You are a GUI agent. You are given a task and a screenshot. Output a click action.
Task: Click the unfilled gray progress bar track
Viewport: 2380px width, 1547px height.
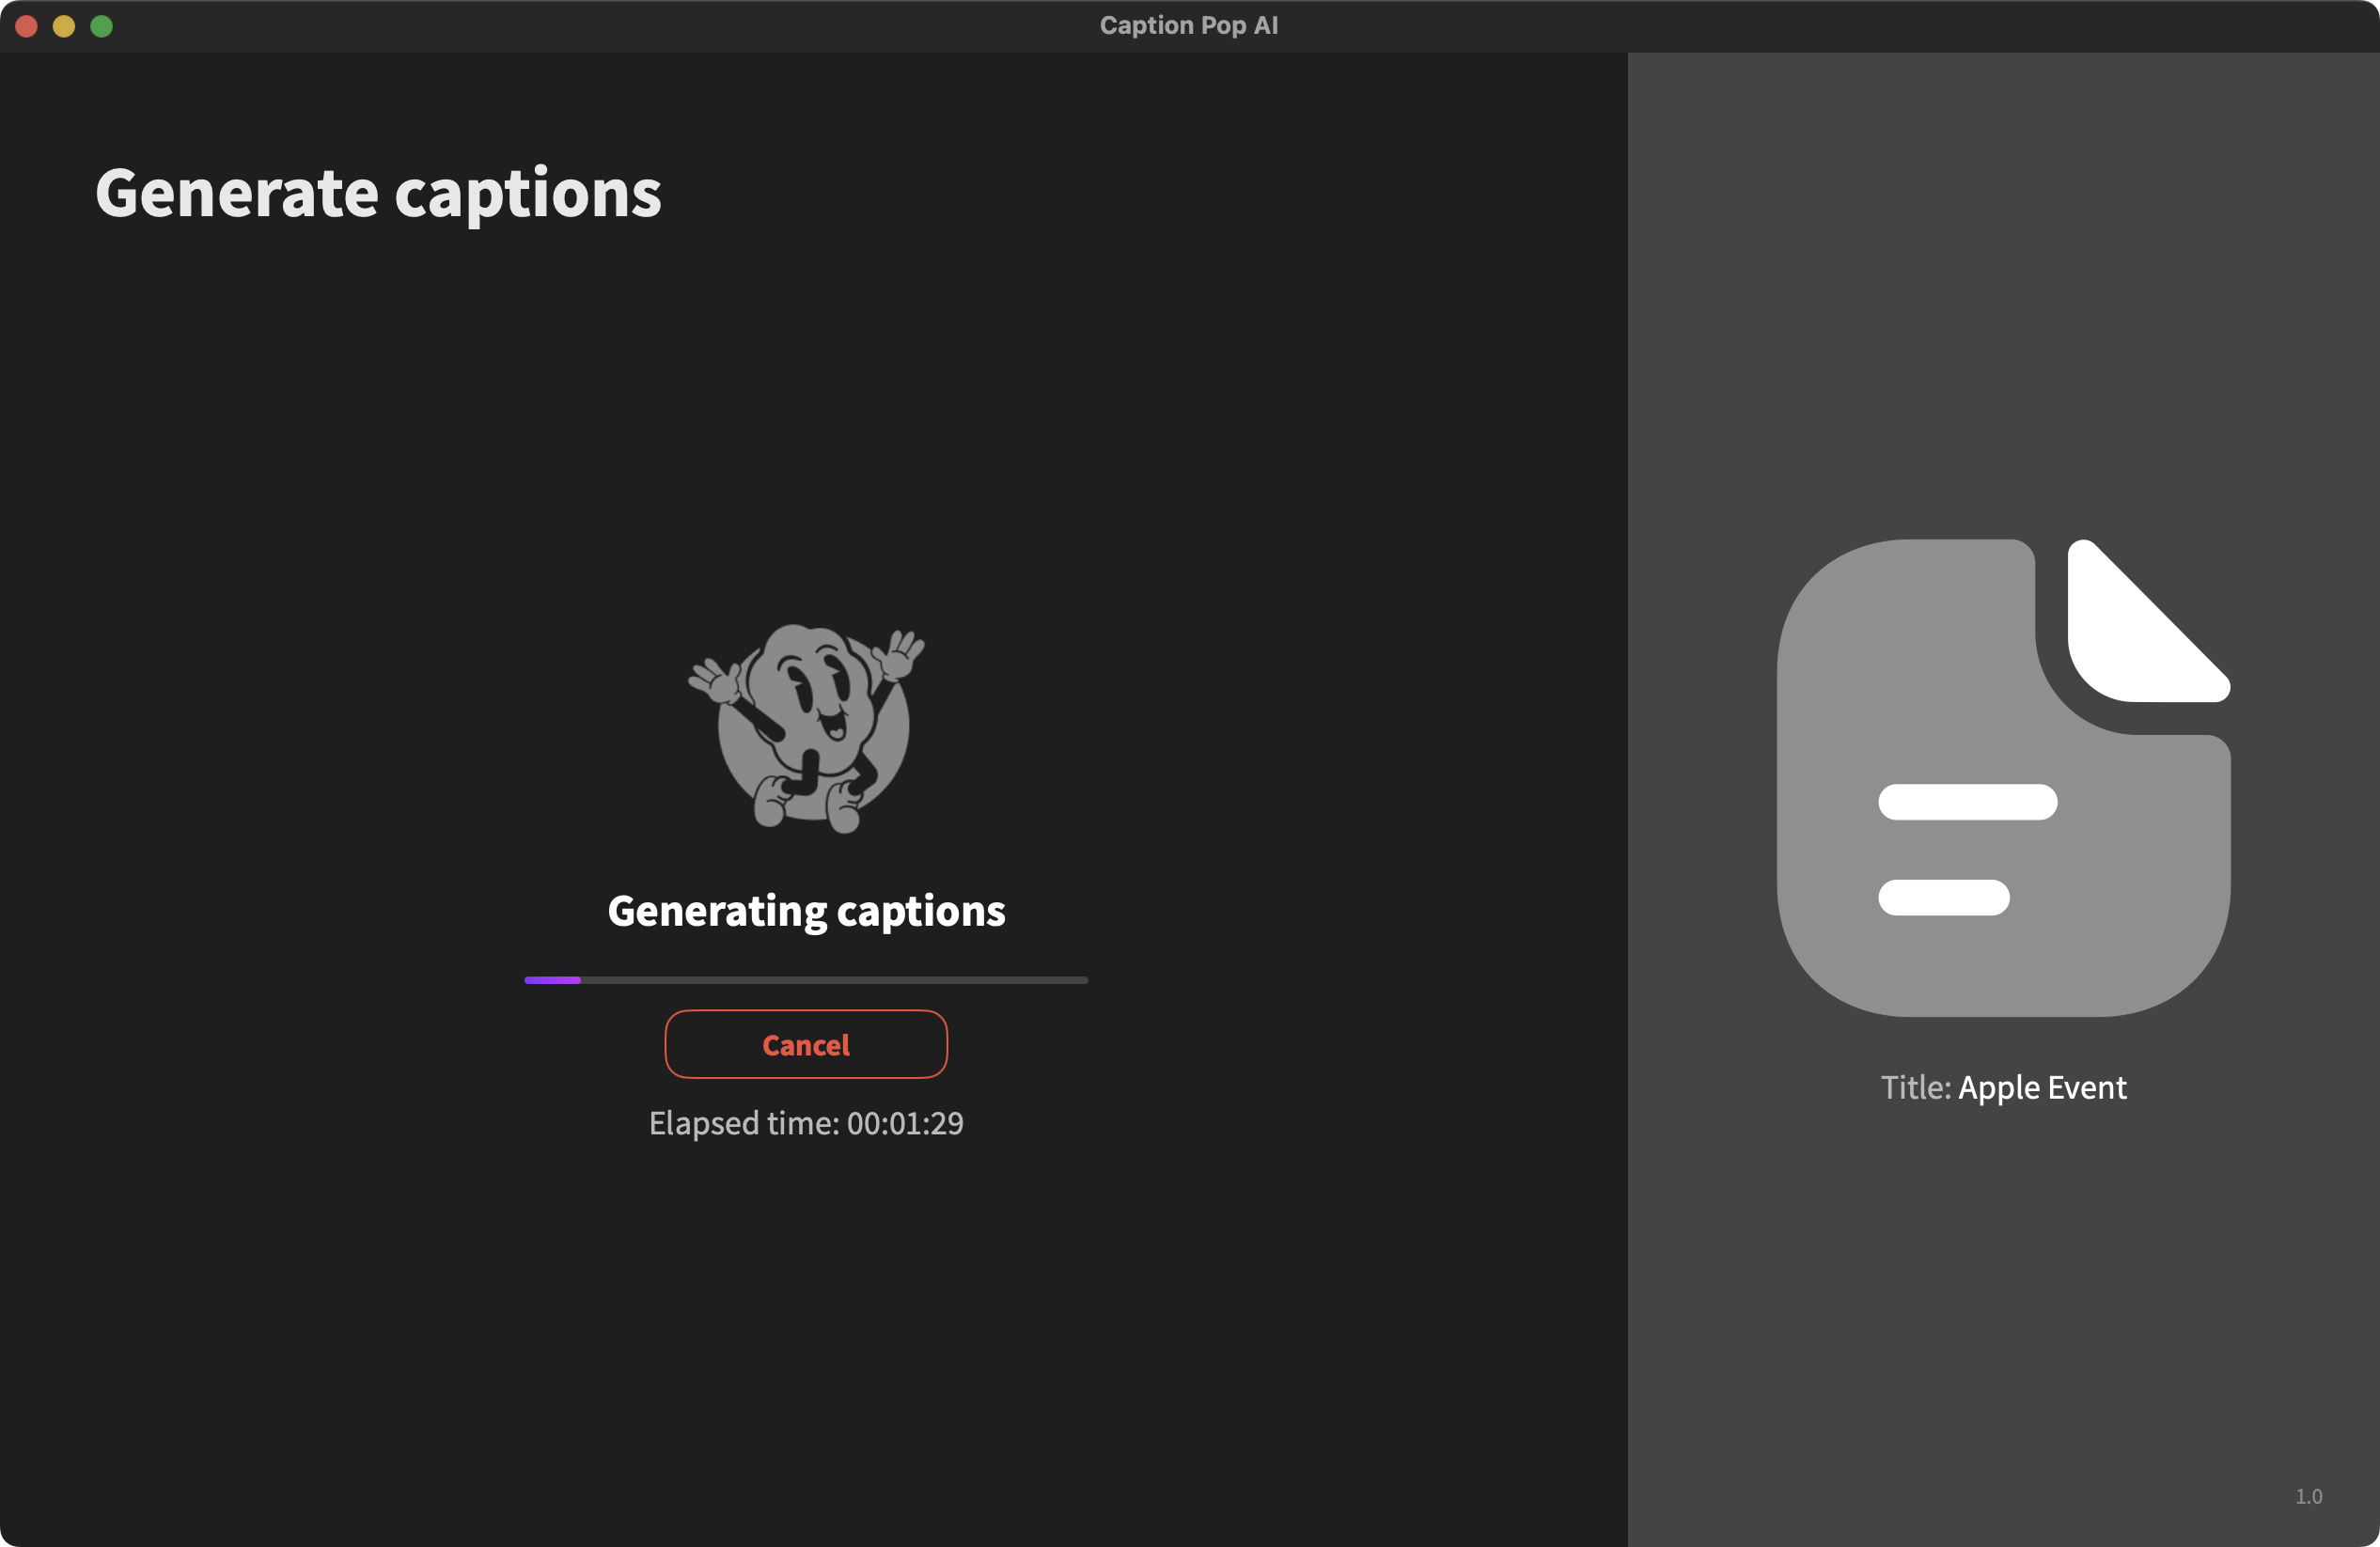(x=834, y=980)
